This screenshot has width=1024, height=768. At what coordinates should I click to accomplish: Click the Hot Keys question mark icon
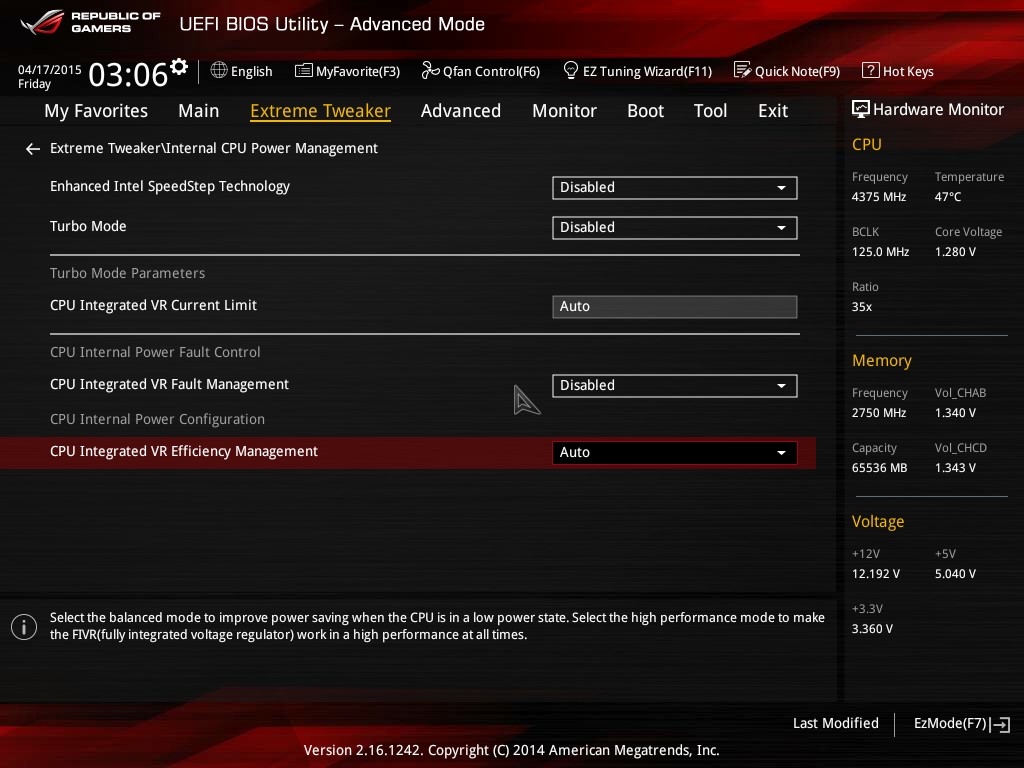click(x=871, y=70)
